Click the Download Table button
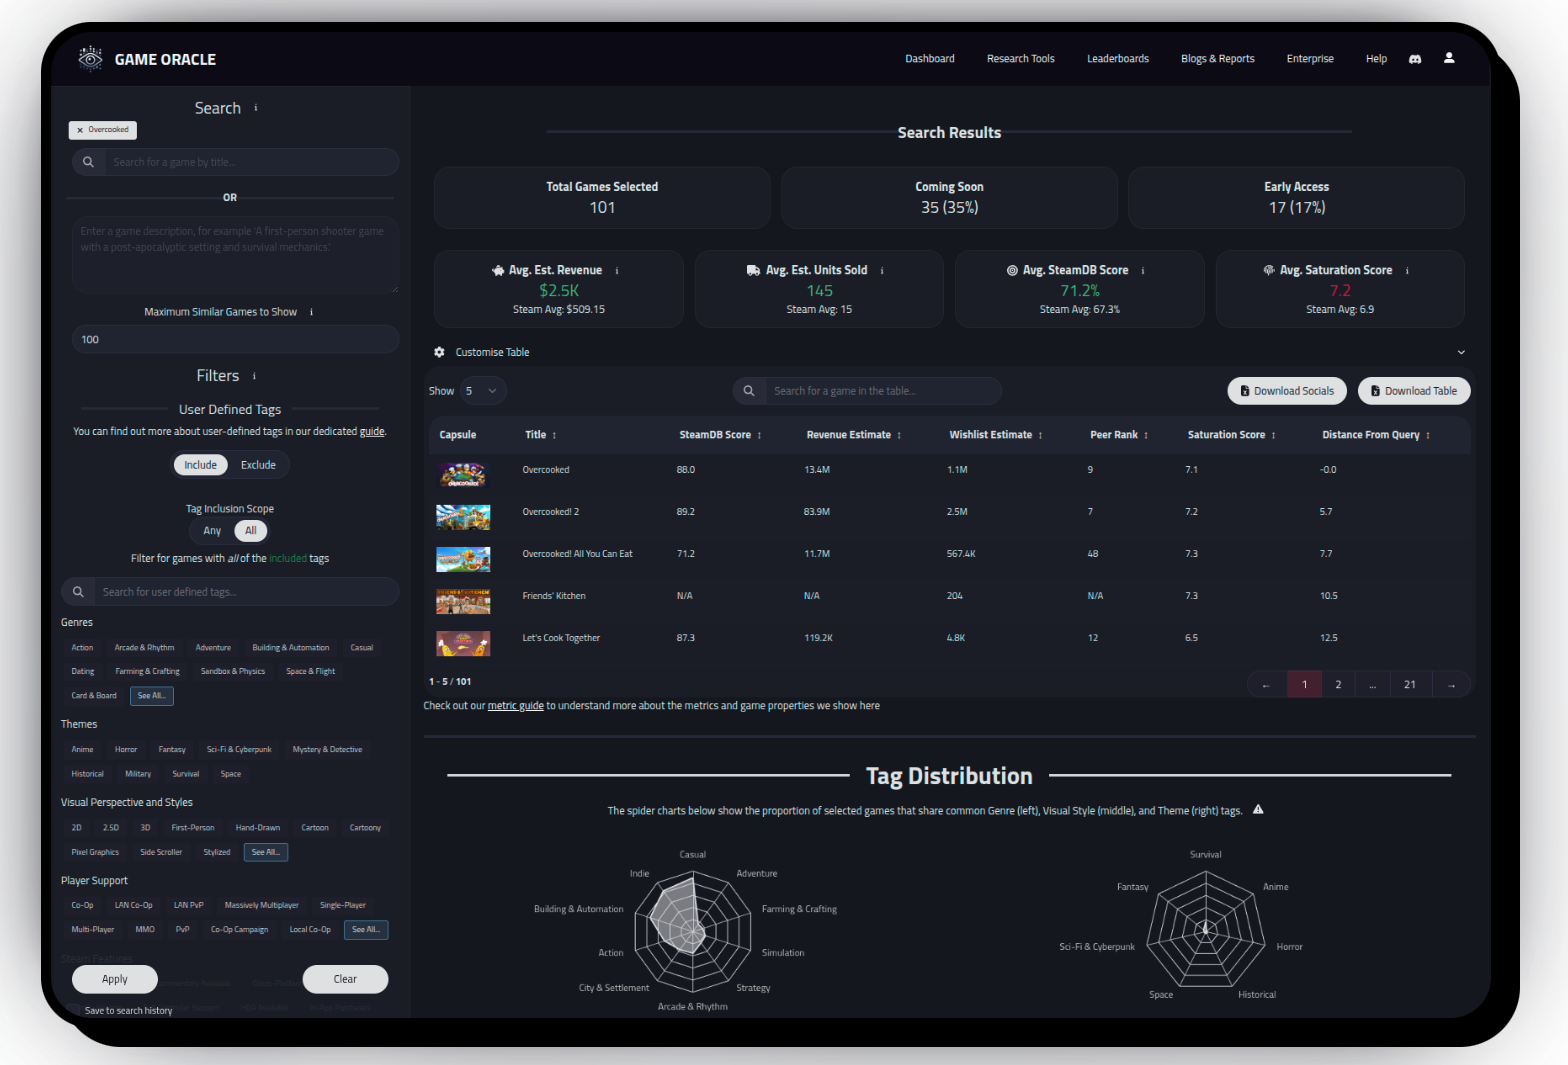This screenshot has height=1065, width=1568. click(1413, 391)
